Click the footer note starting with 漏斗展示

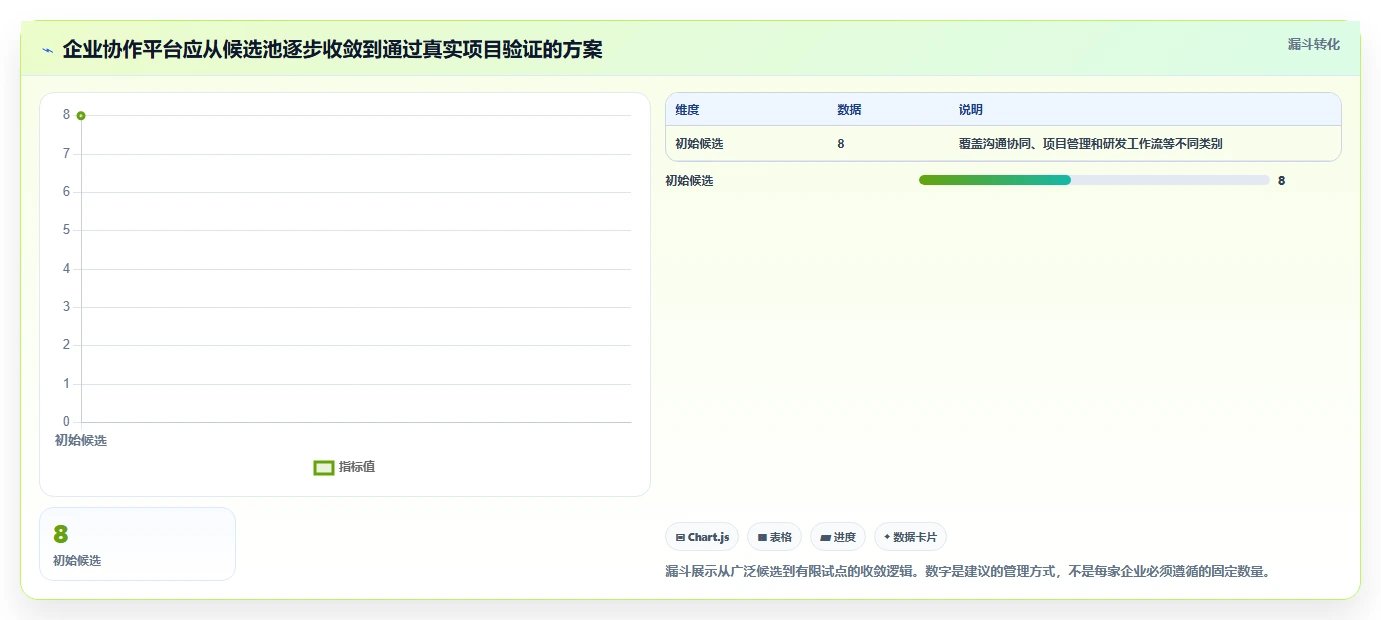point(967,572)
